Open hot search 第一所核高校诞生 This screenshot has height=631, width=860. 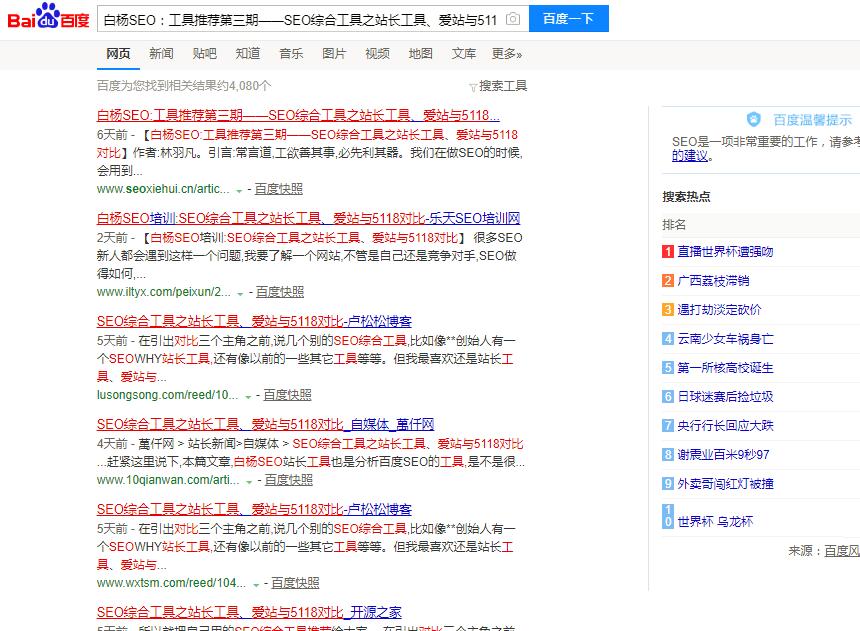[x=725, y=368]
